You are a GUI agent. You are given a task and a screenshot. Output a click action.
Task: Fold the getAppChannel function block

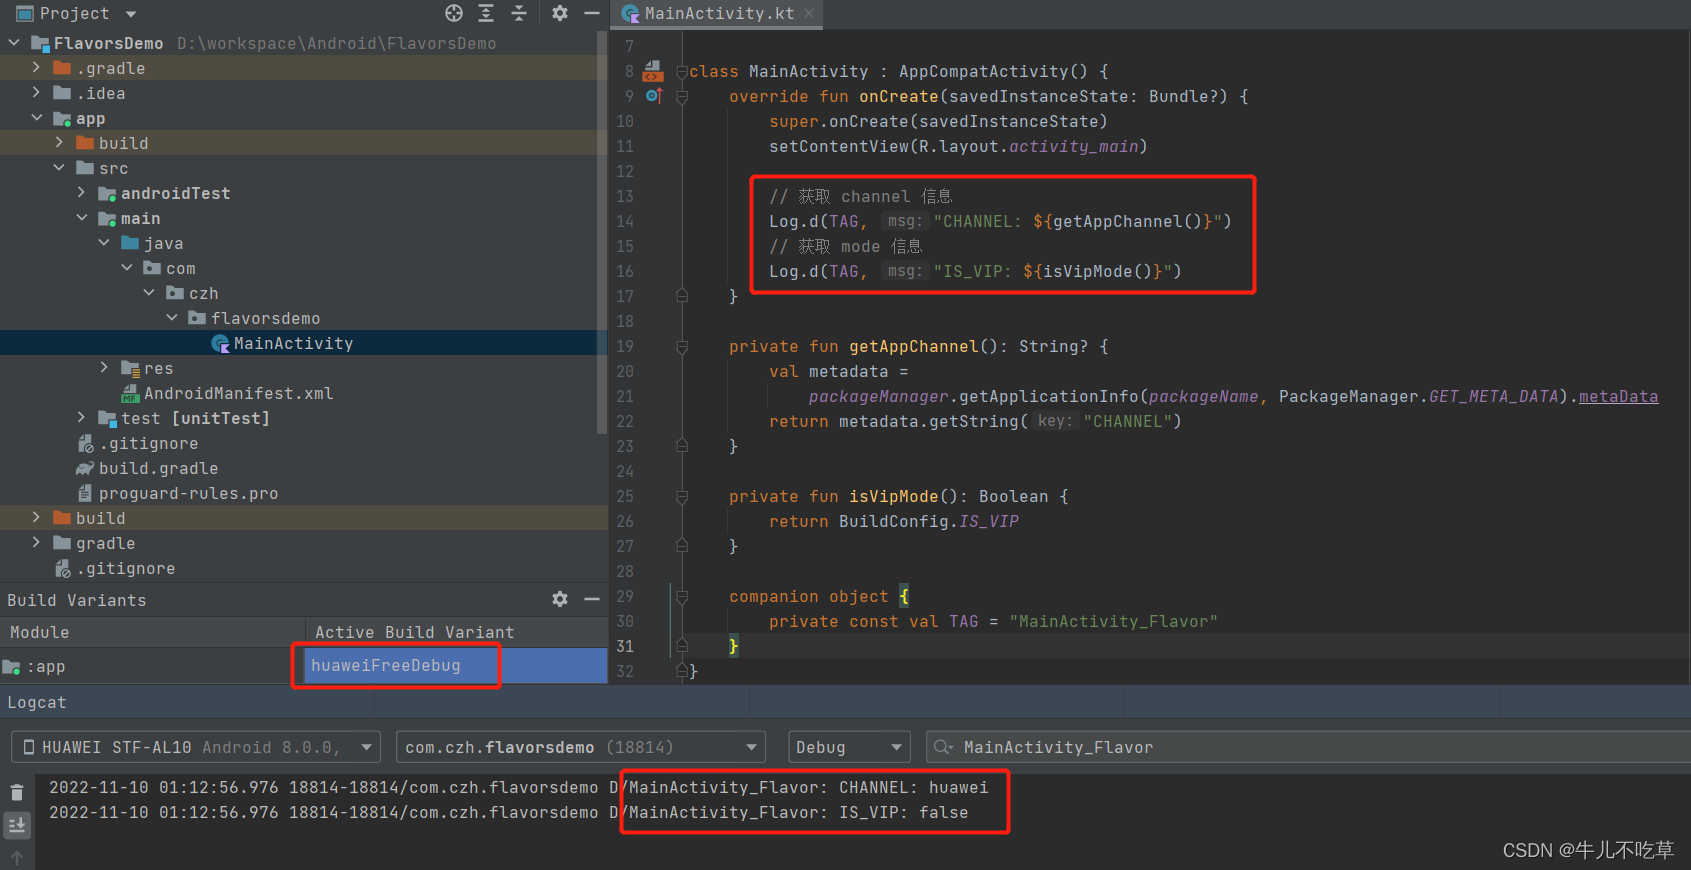[681, 346]
